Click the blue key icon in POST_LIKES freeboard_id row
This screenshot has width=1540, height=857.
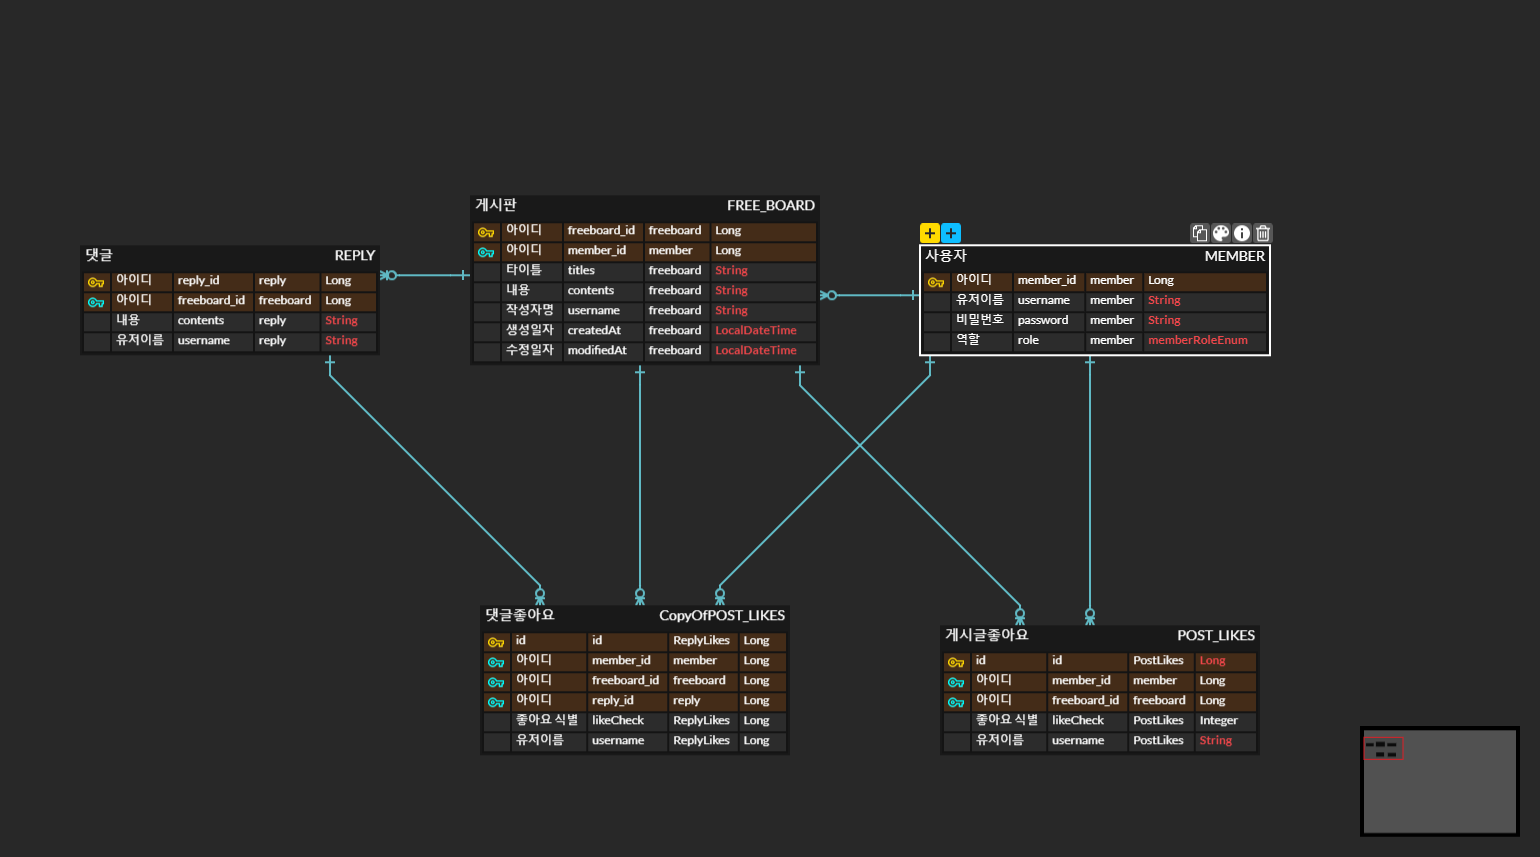pos(956,702)
